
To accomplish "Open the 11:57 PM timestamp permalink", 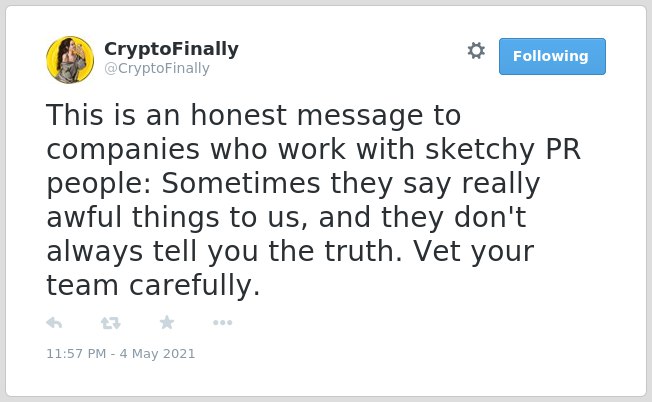I will [76, 353].
